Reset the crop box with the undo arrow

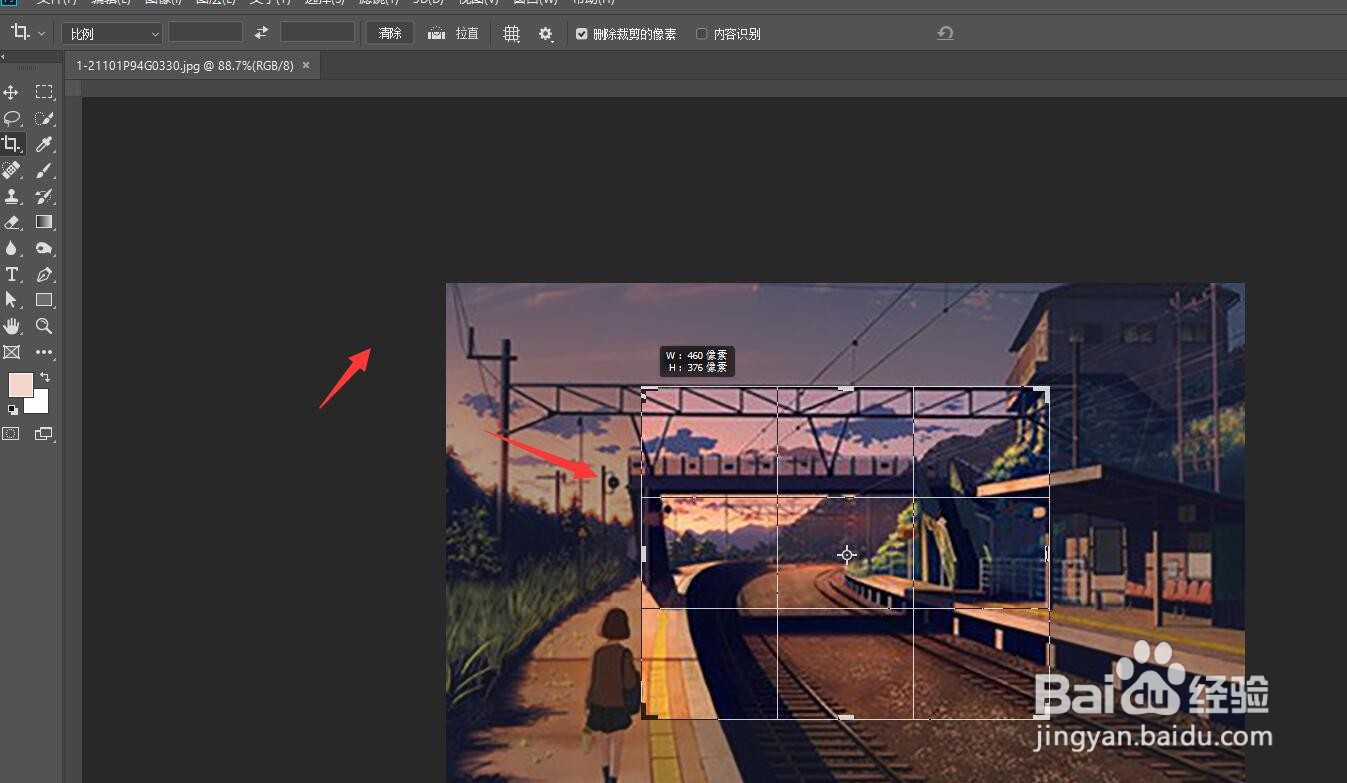pos(945,33)
